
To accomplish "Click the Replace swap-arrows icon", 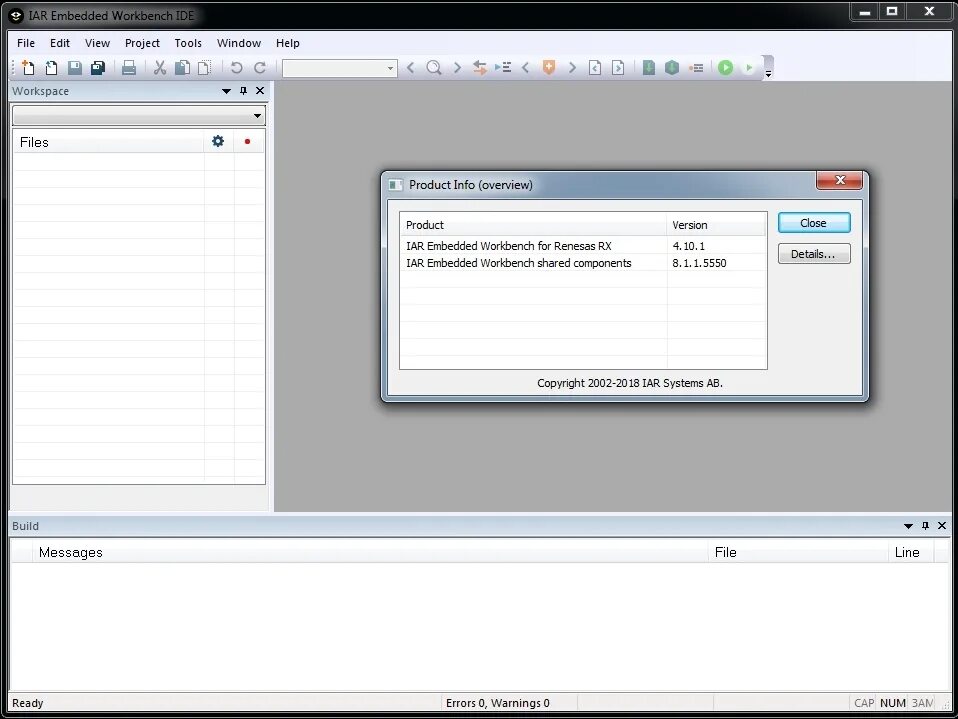I will [480, 68].
